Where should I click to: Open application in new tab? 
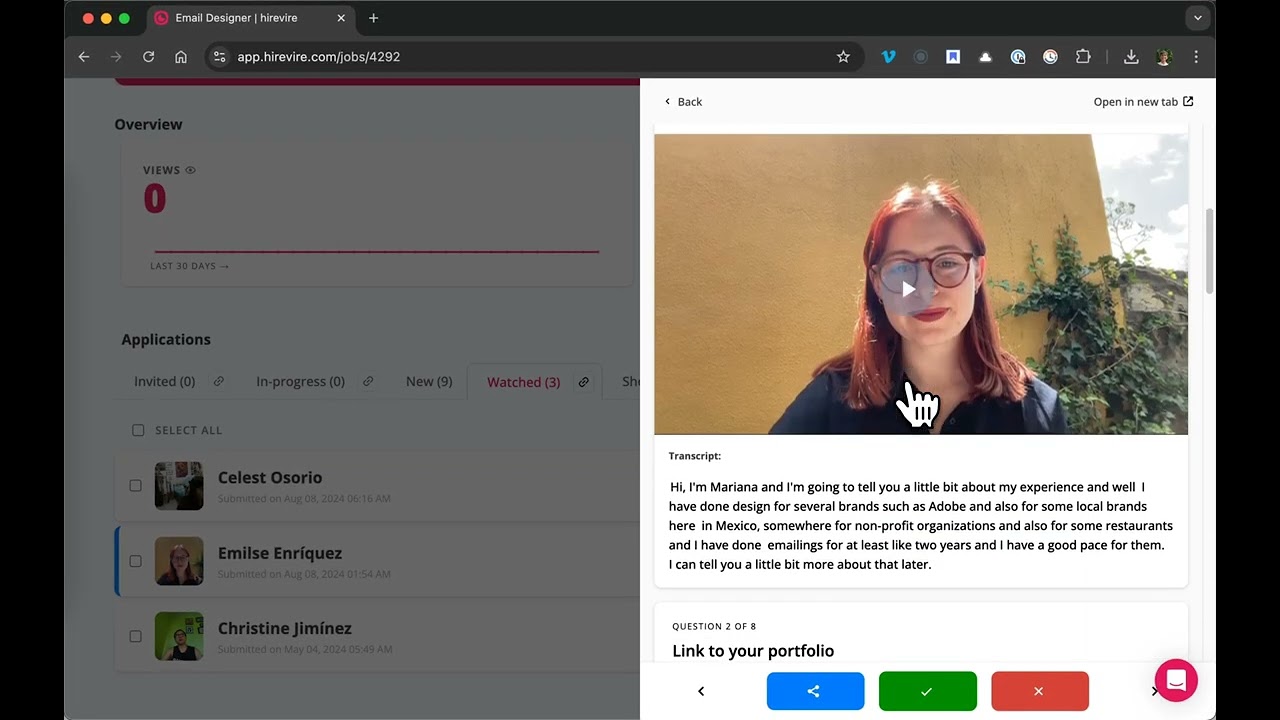[x=1143, y=102]
